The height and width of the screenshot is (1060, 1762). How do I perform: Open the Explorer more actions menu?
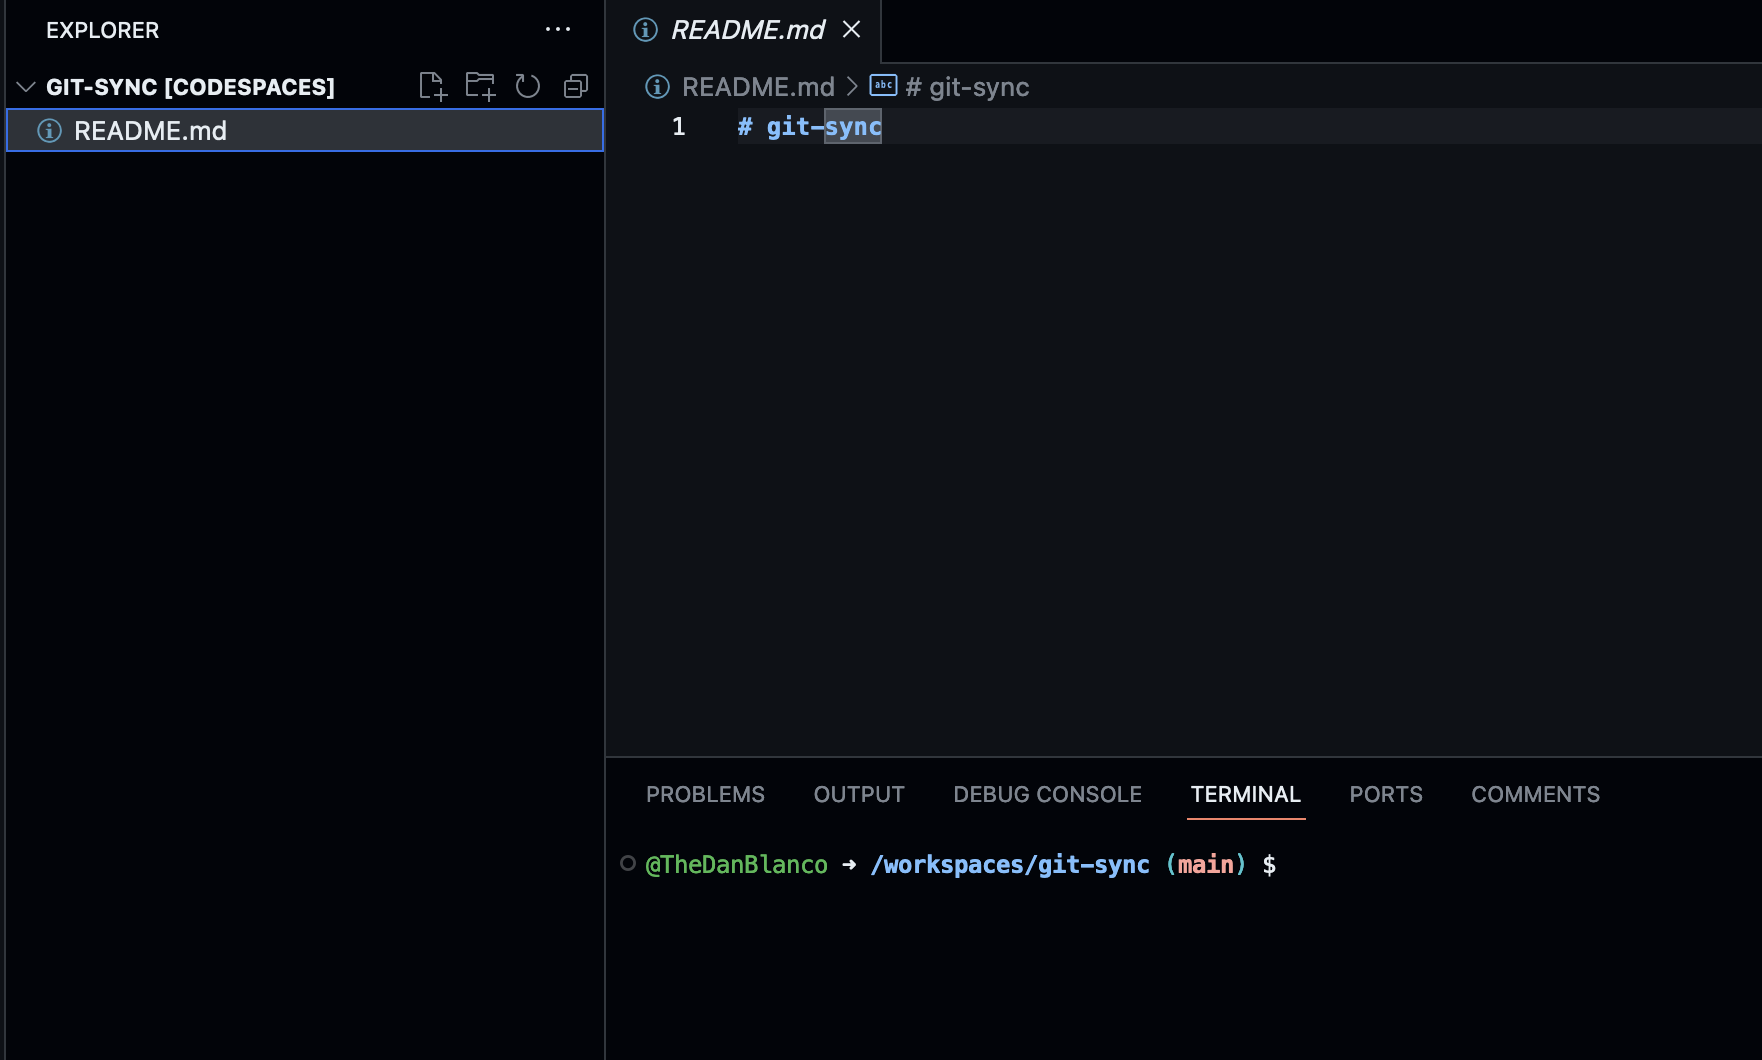pyautogui.click(x=558, y=29)
